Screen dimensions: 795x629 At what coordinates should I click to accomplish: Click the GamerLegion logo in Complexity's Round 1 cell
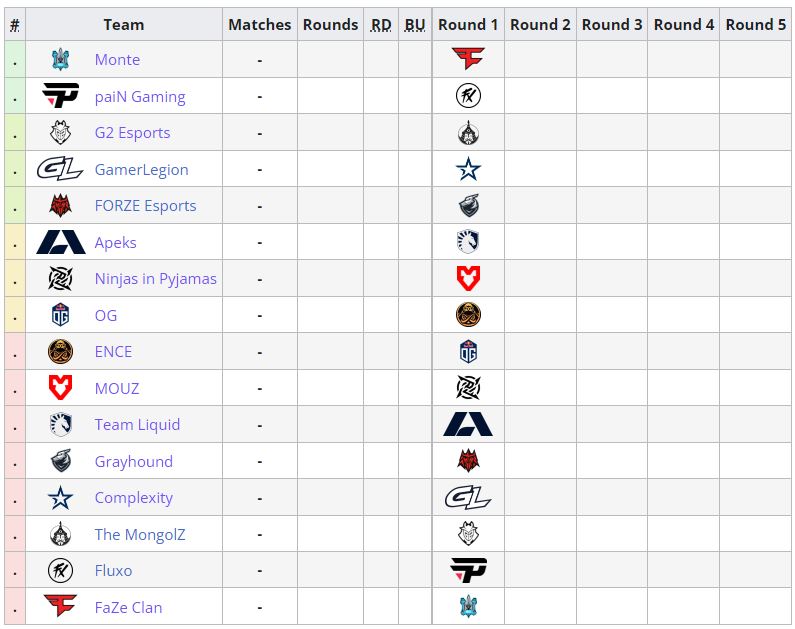(467, 498)
